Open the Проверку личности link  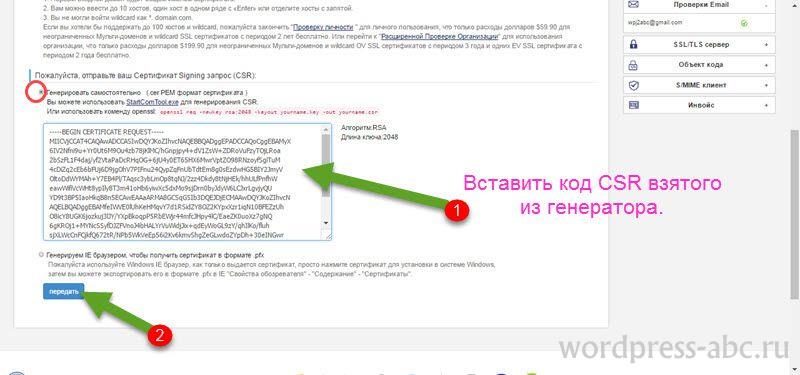(321, 26)
